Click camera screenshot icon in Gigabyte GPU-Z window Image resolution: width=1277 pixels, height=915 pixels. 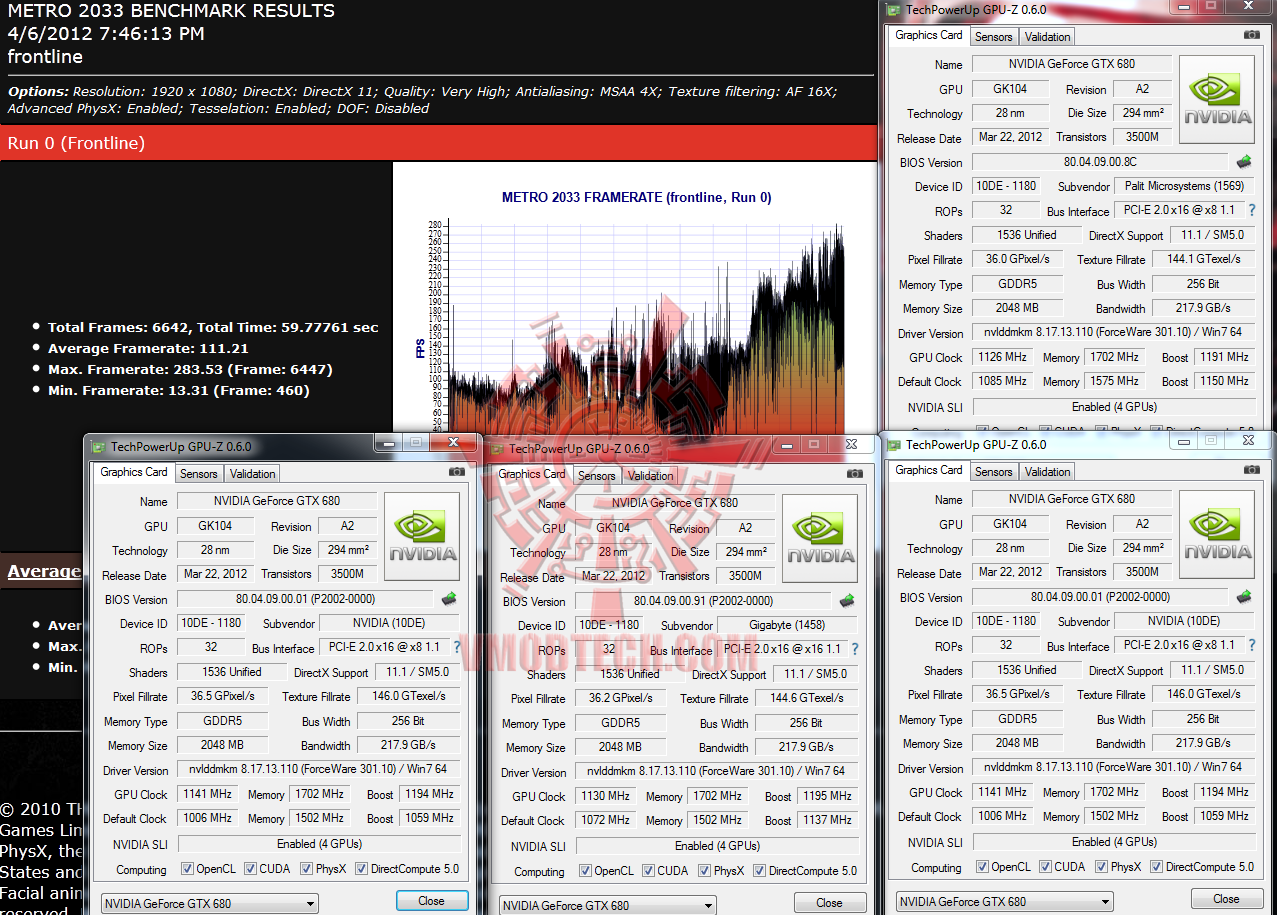[854, 474]
